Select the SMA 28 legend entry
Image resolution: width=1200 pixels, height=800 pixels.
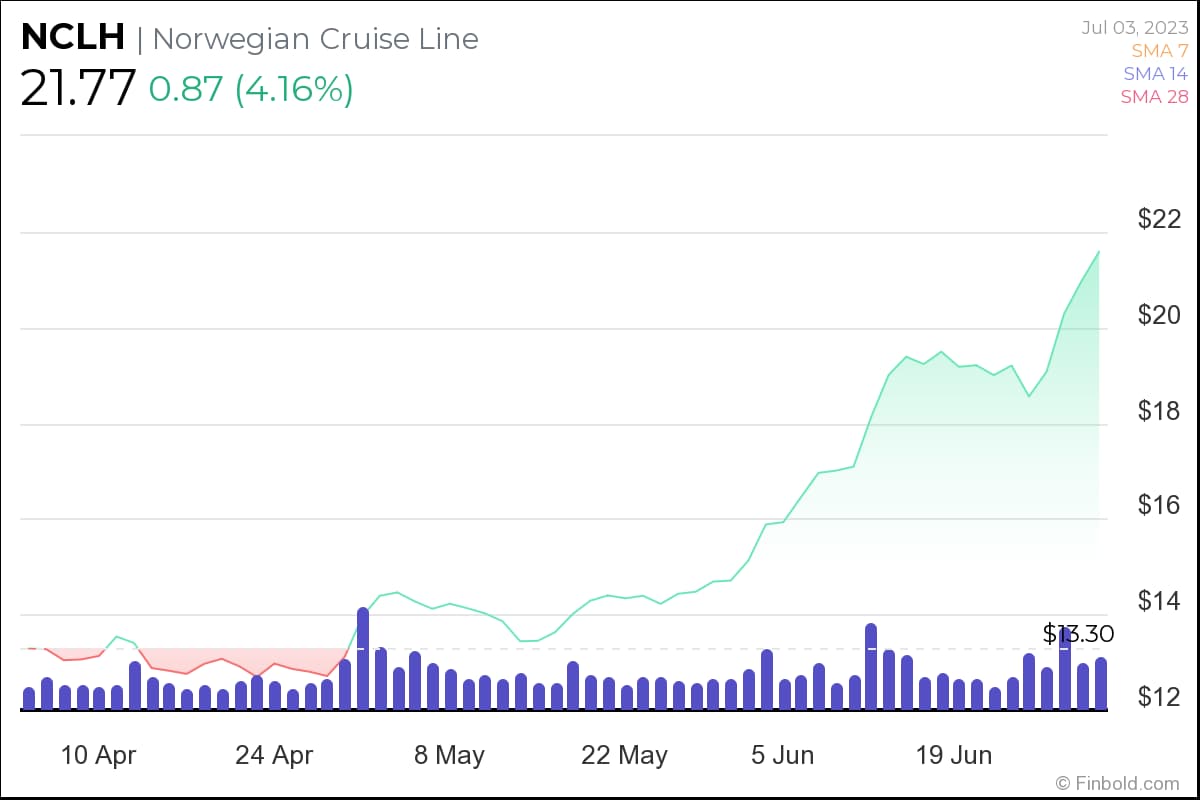tap(1154, 97)
